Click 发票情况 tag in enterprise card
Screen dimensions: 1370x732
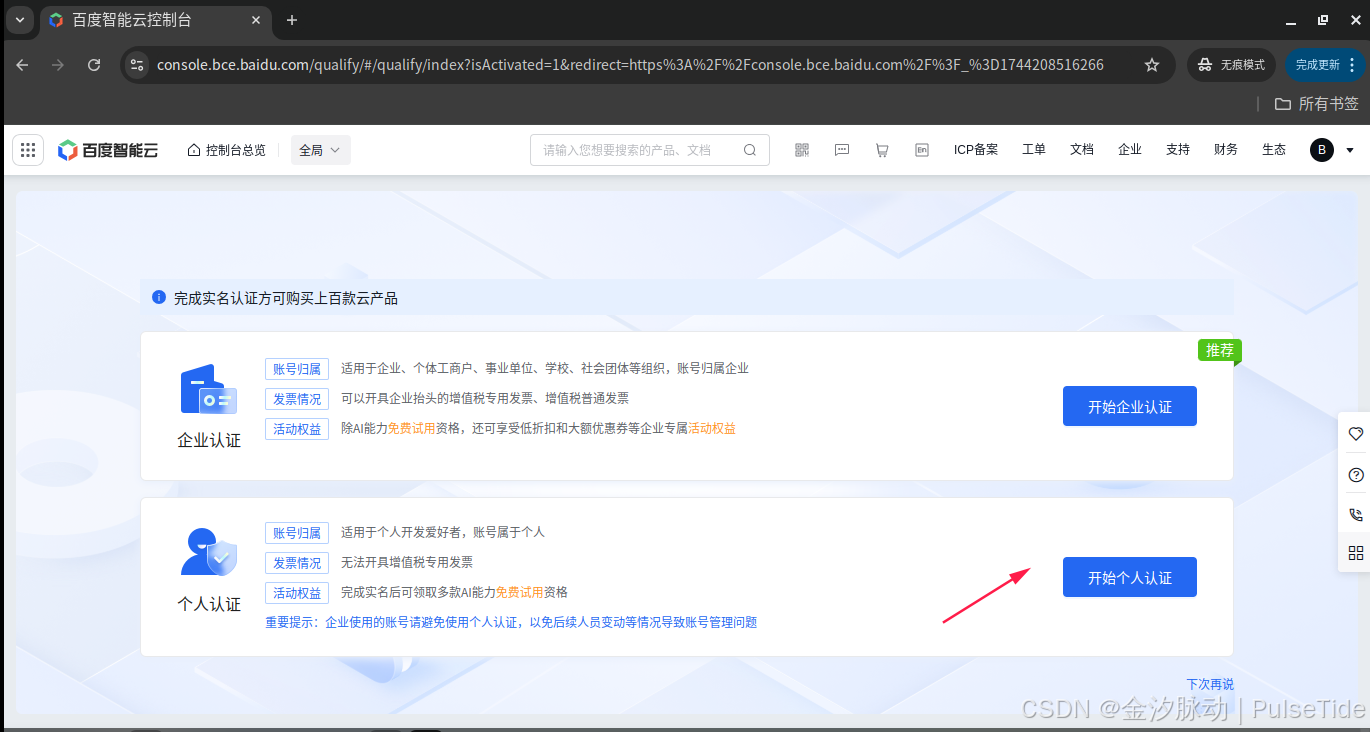coord(297,399)
